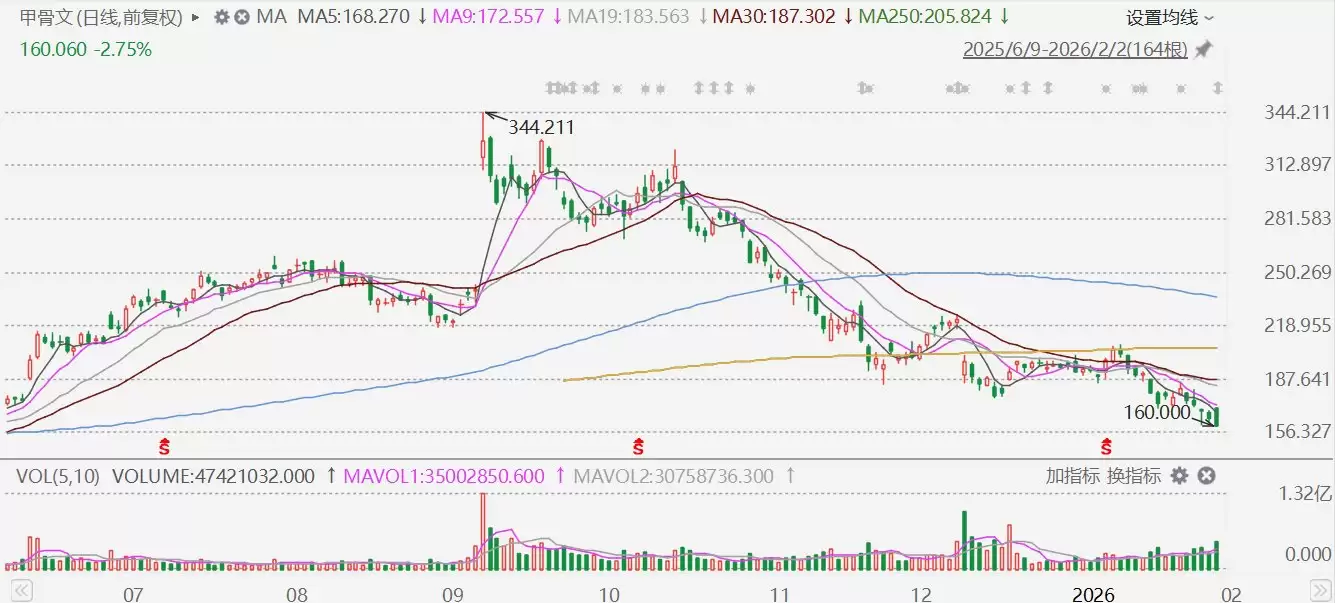Image resolution: width=1335 pixels, height=603 pixels.
Task: Select the green MA250 moving average label
Action: click(x=926, y=17)
